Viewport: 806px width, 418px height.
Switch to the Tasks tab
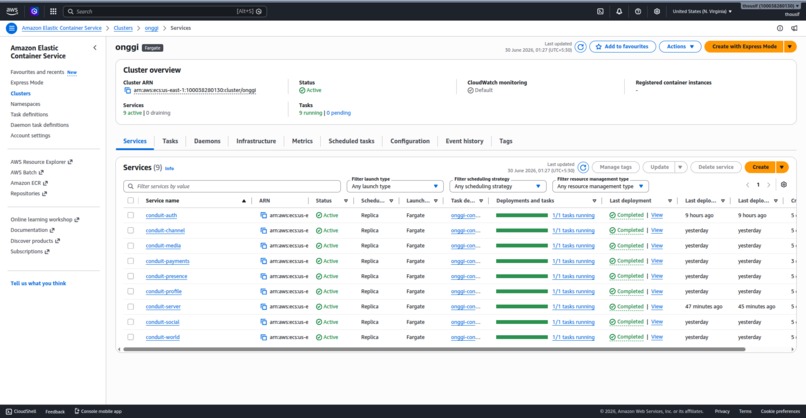pos(170,141)
